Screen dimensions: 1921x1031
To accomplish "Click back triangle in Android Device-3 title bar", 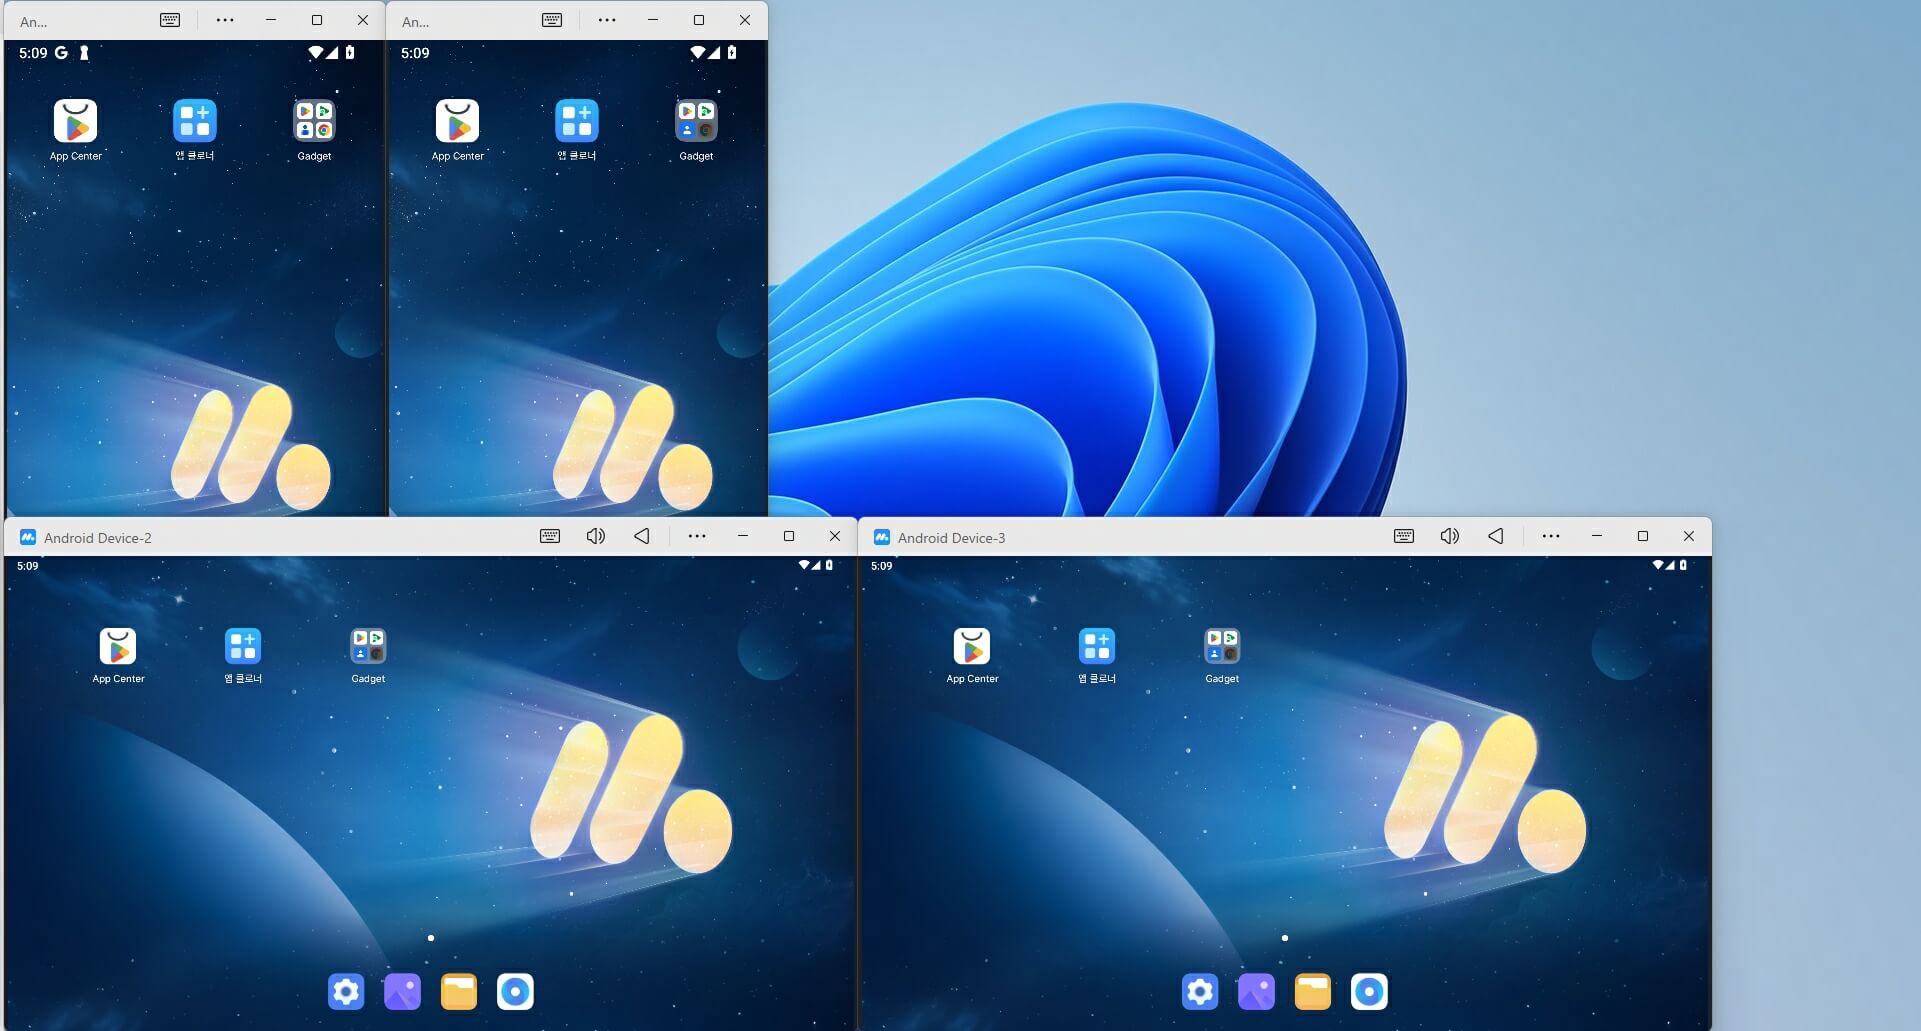I will point(1496,536).
